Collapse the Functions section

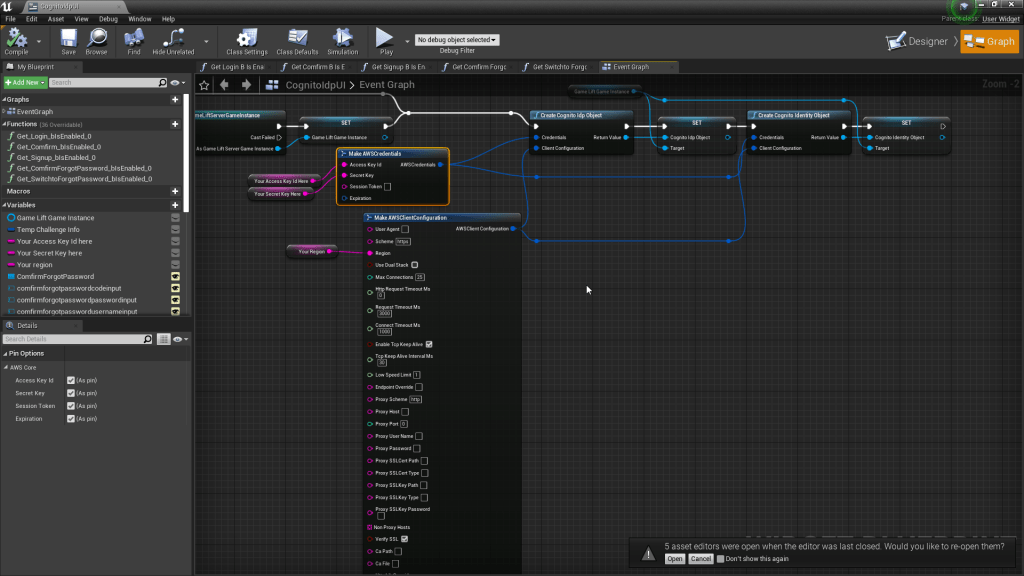point(4,124)
